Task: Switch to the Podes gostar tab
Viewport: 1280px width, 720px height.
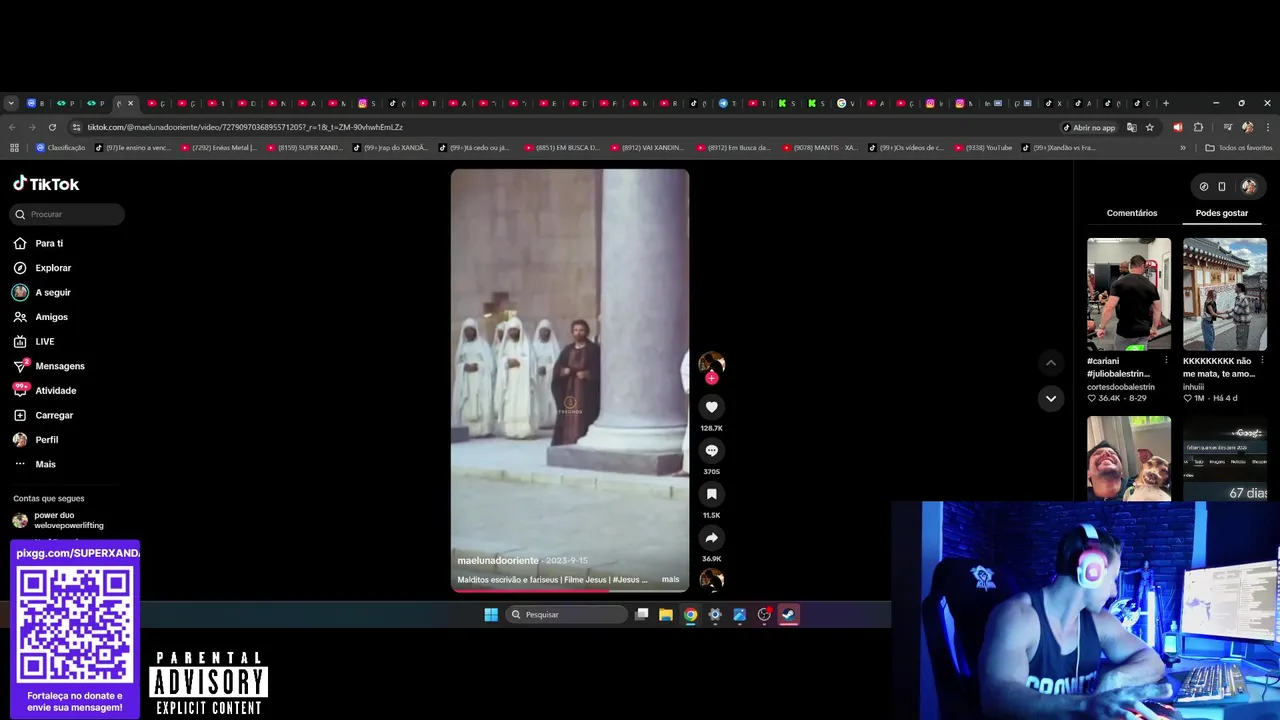Action: [x=1222, y=213]
